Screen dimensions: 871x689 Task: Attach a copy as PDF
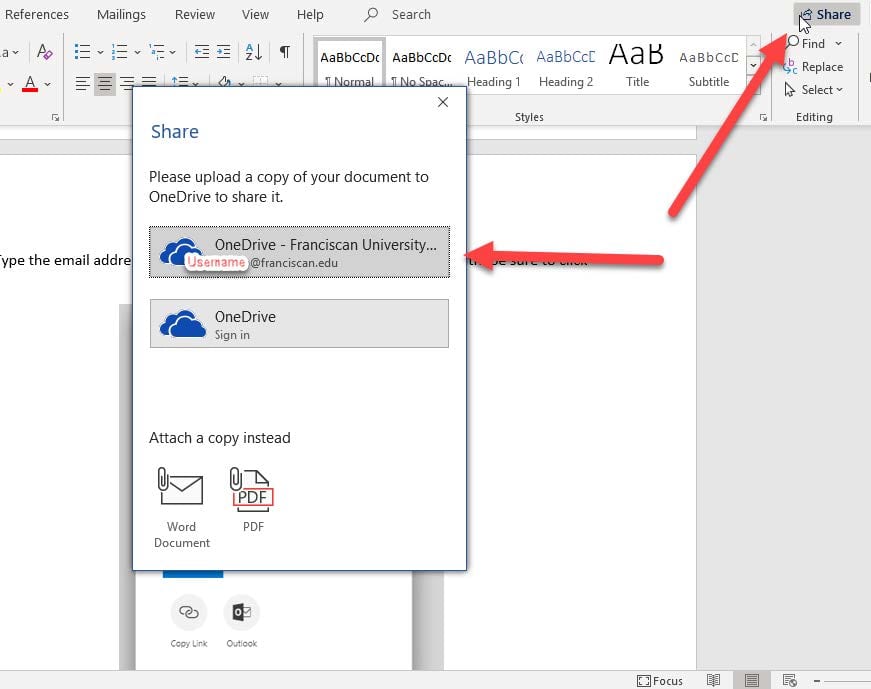point(253,500)
